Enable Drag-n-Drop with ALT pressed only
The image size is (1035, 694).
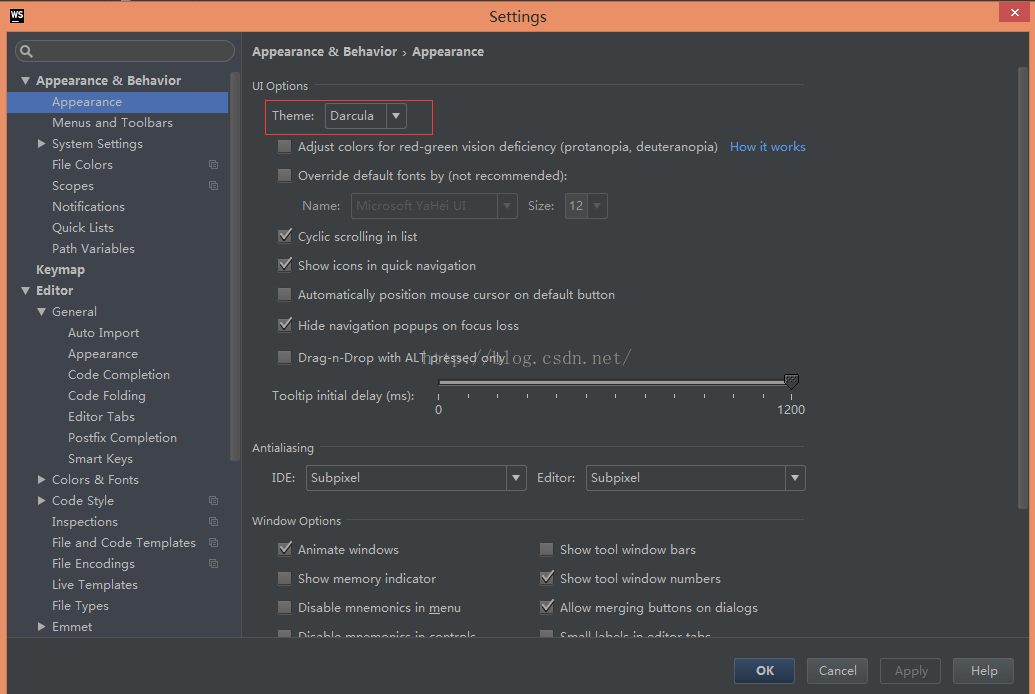[x=284, y=357]
